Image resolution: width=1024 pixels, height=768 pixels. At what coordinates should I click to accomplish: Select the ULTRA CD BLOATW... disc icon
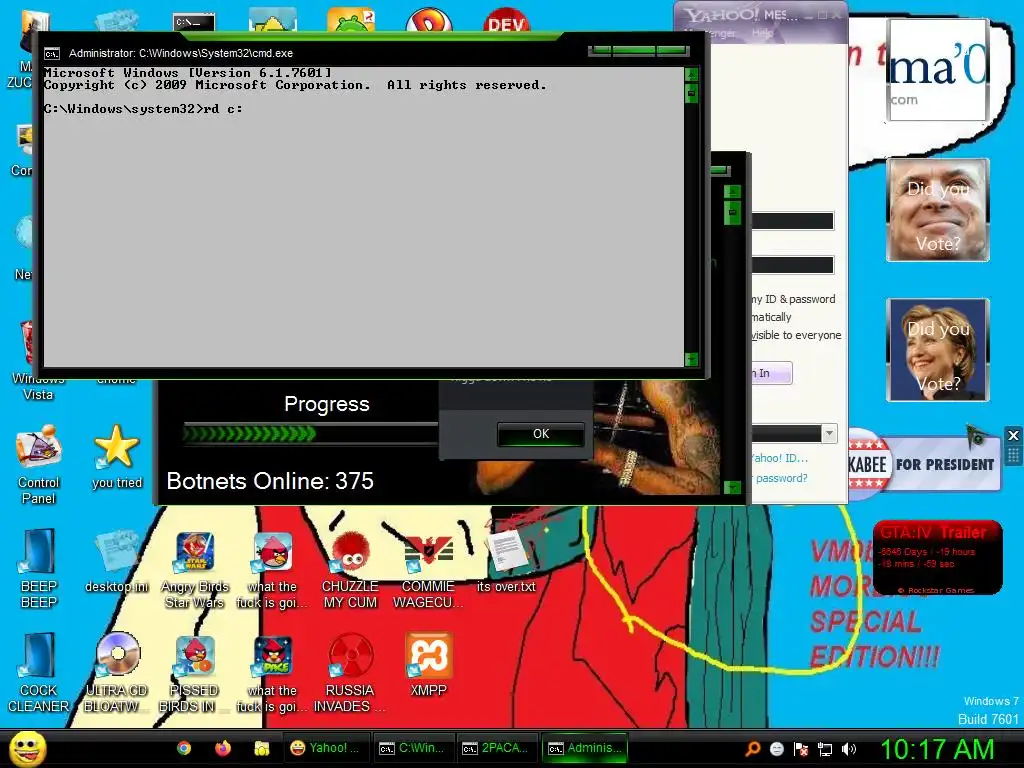point(116,673)
